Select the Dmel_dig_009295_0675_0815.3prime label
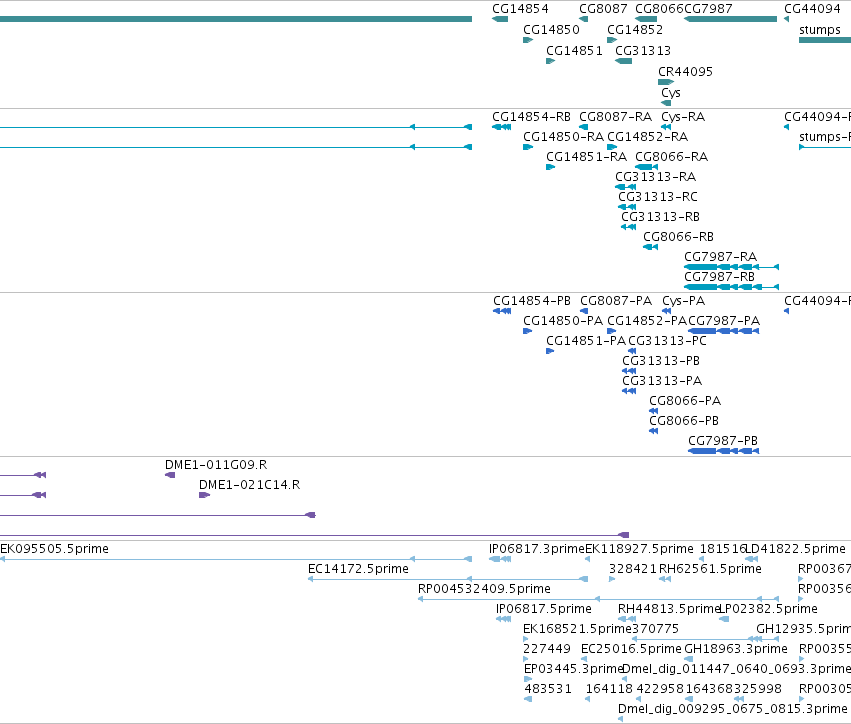This screenshot has height=724, width=851. [733, 709]
